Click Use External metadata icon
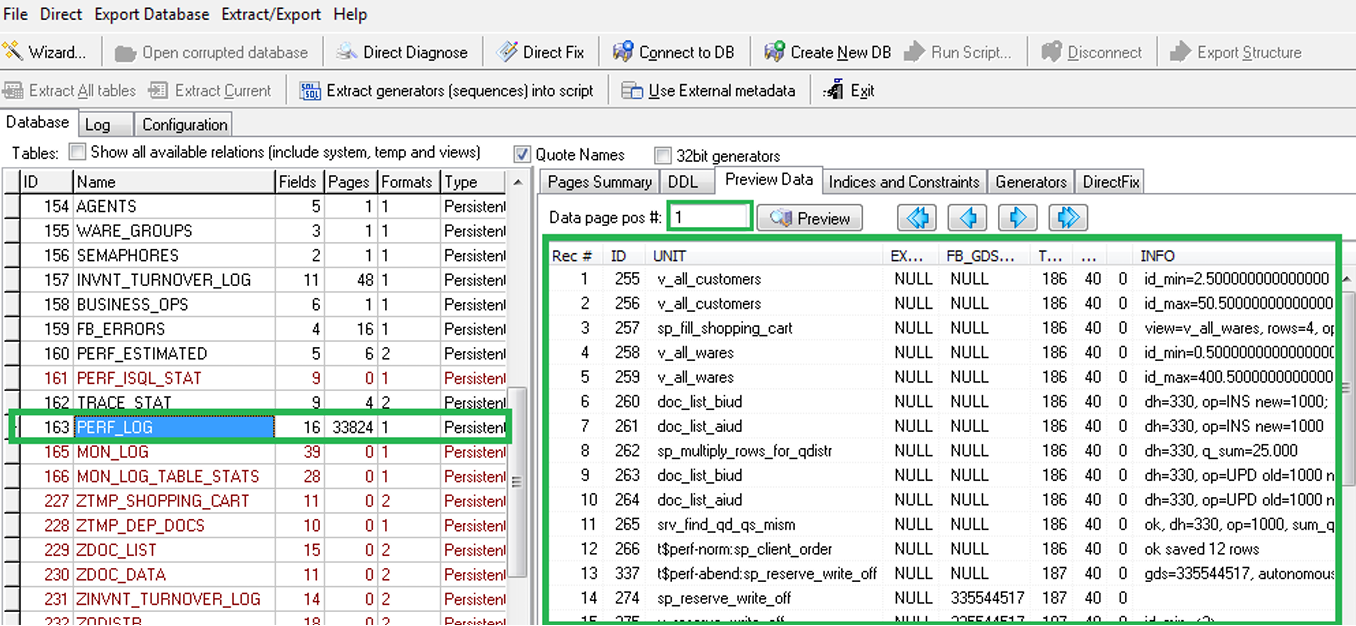The width and height of the screenshot is (1356, 626). pos(632,91)
